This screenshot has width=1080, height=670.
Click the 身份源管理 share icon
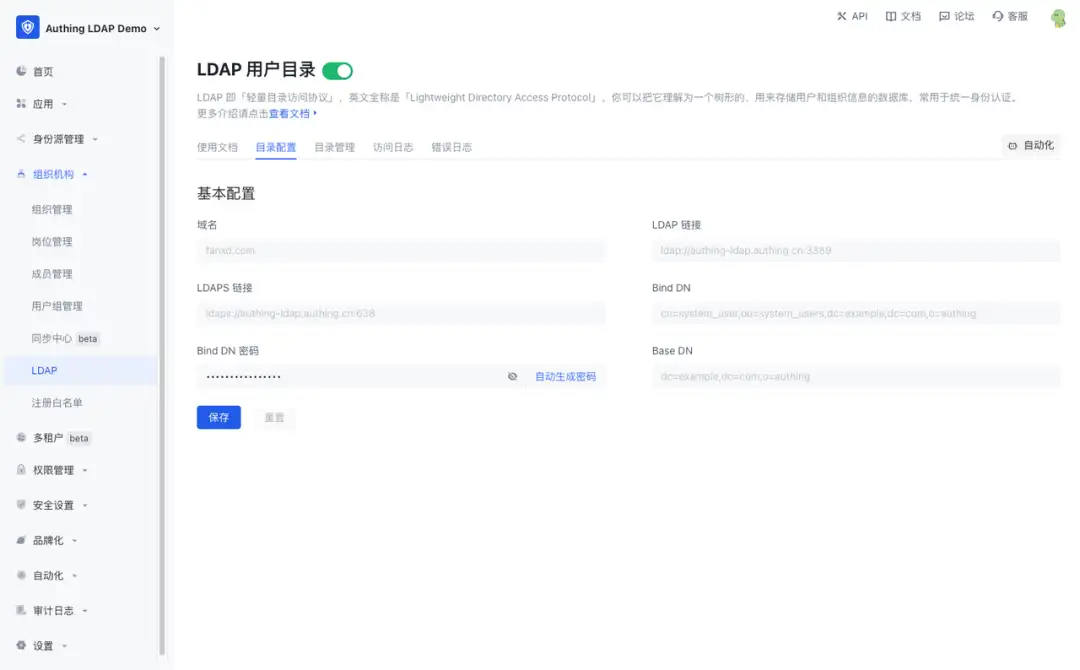[21, 138]
